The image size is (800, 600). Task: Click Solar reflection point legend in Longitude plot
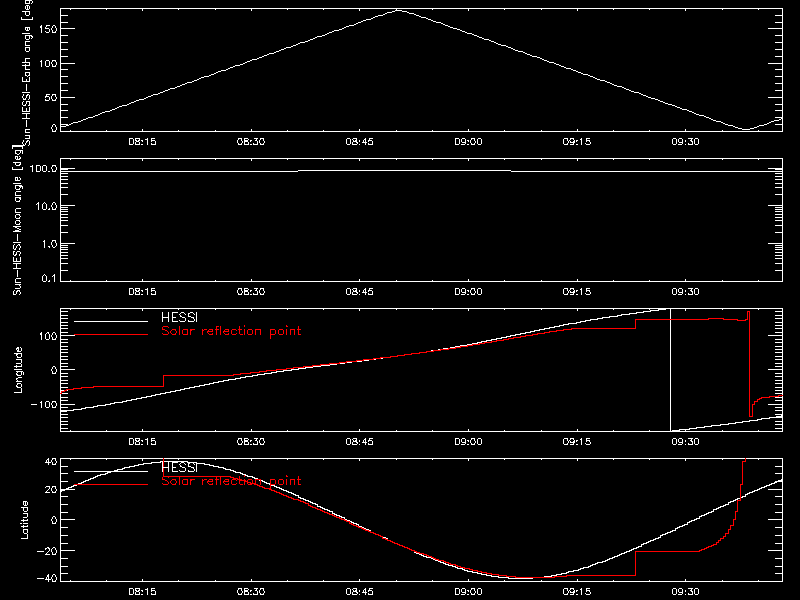231,331
